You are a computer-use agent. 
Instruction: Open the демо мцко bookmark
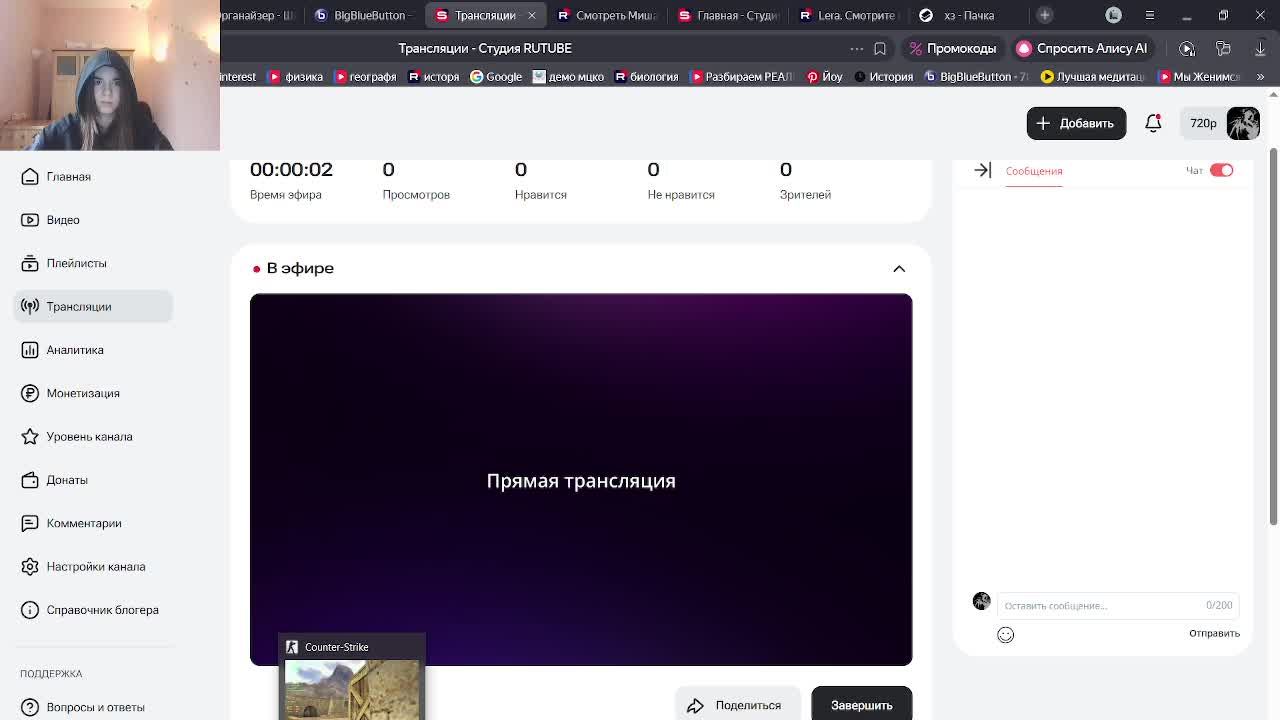point(568,76)
